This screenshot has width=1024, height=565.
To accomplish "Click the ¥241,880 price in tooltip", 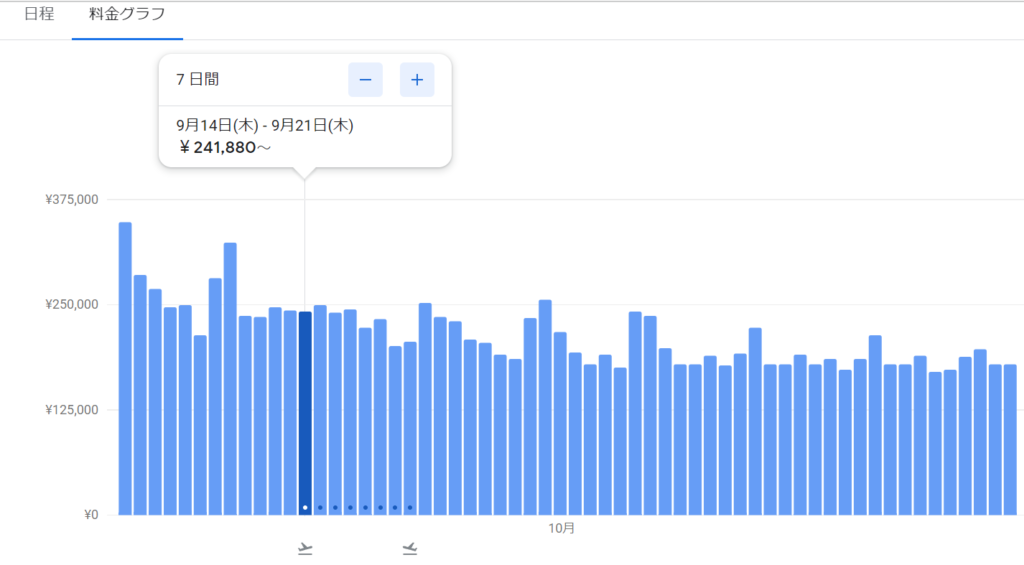I will [225, 147].
